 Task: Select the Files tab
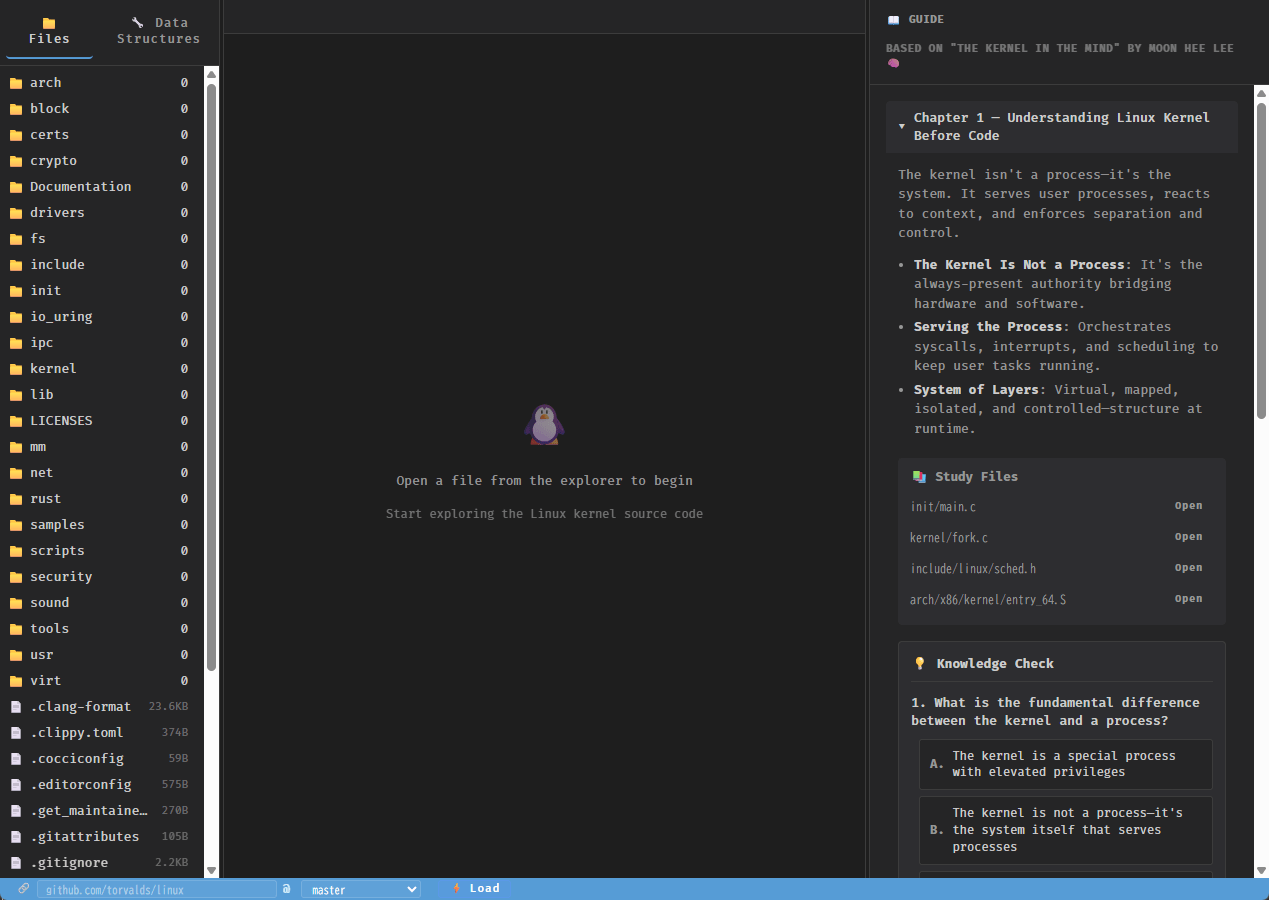click(x=49, y=30)
